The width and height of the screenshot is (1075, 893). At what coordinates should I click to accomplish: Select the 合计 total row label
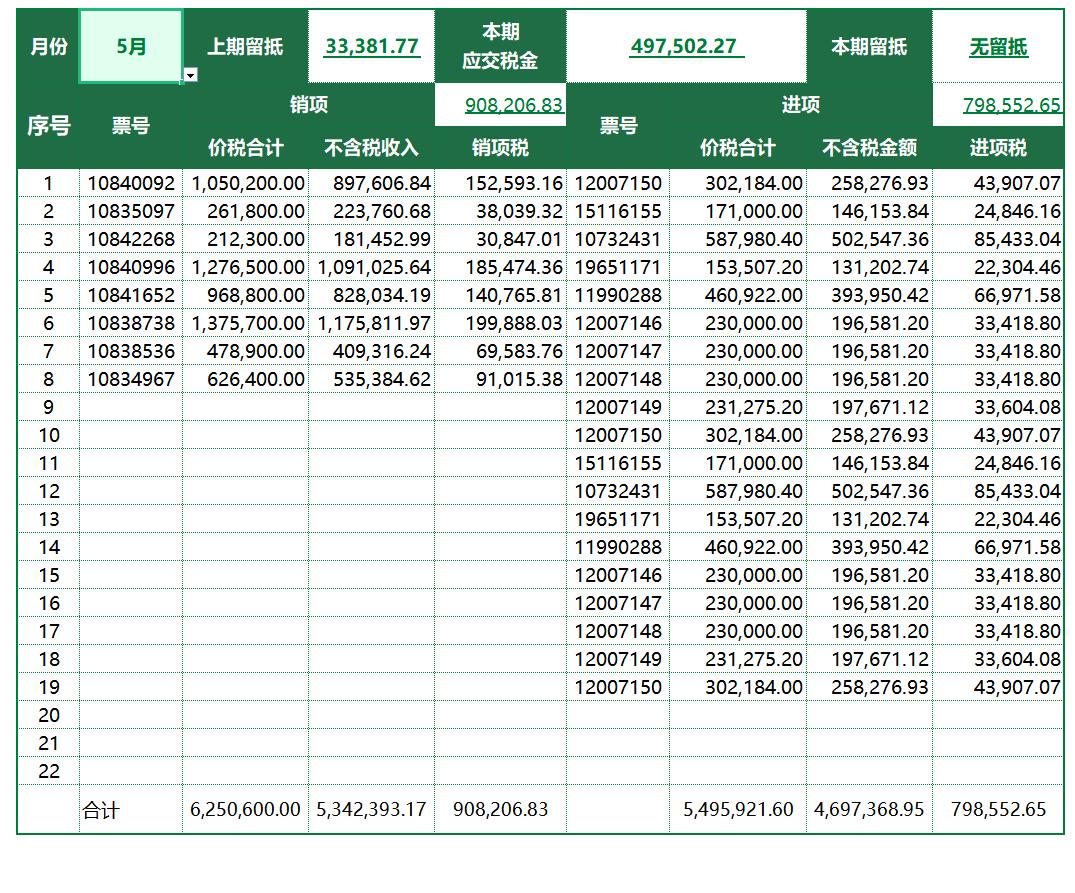point(101,811)
